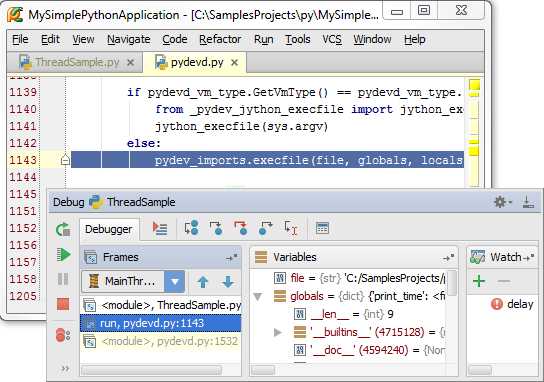Click line number 1140 in gutter
The image size is (544, 382).
click(23, 109)
